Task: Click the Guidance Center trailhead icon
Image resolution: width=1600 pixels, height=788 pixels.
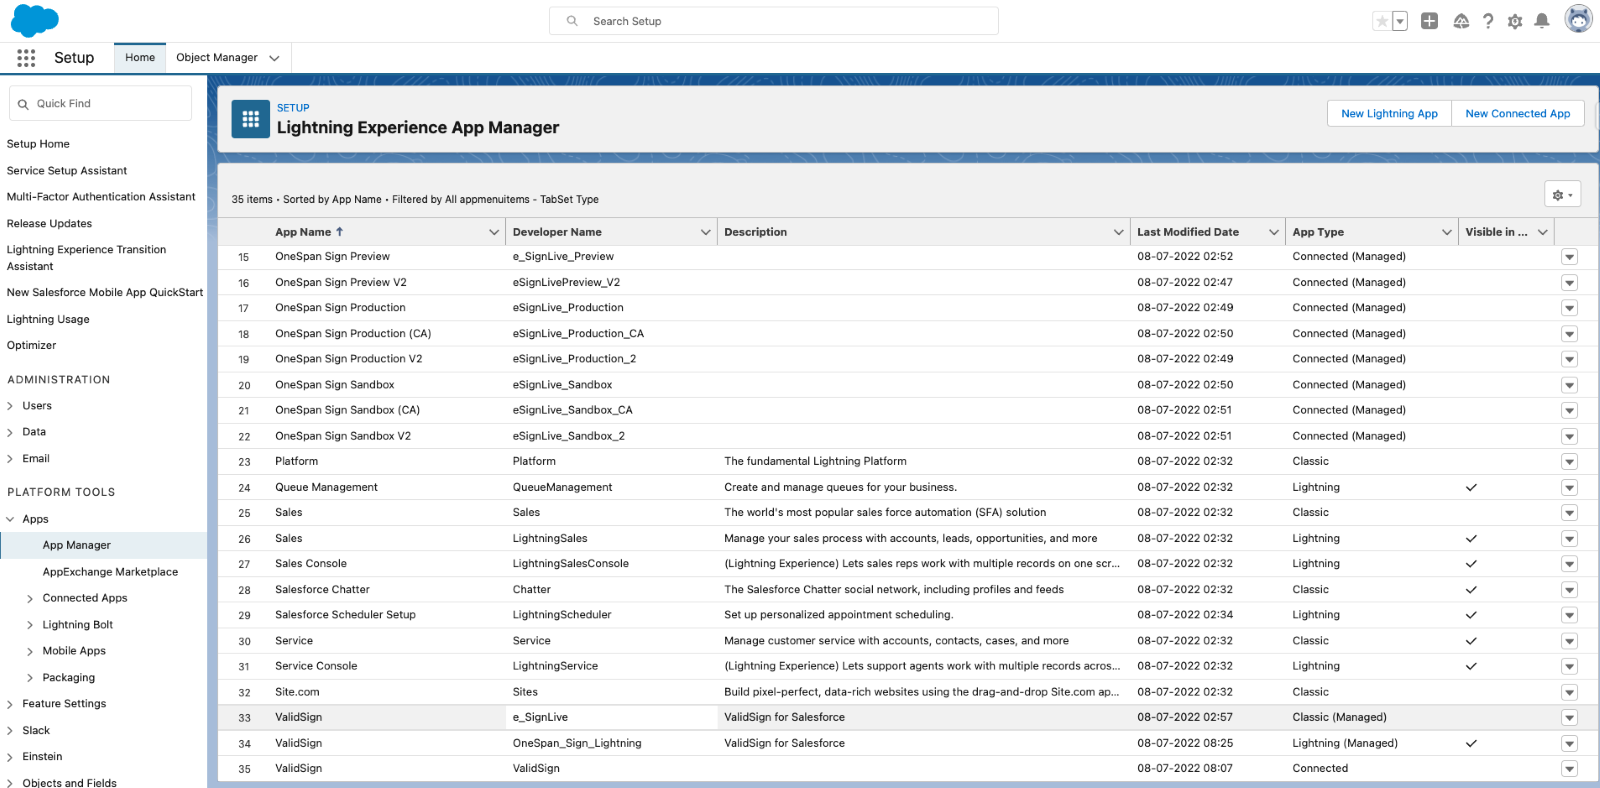Action: (x=1461, y=21)
